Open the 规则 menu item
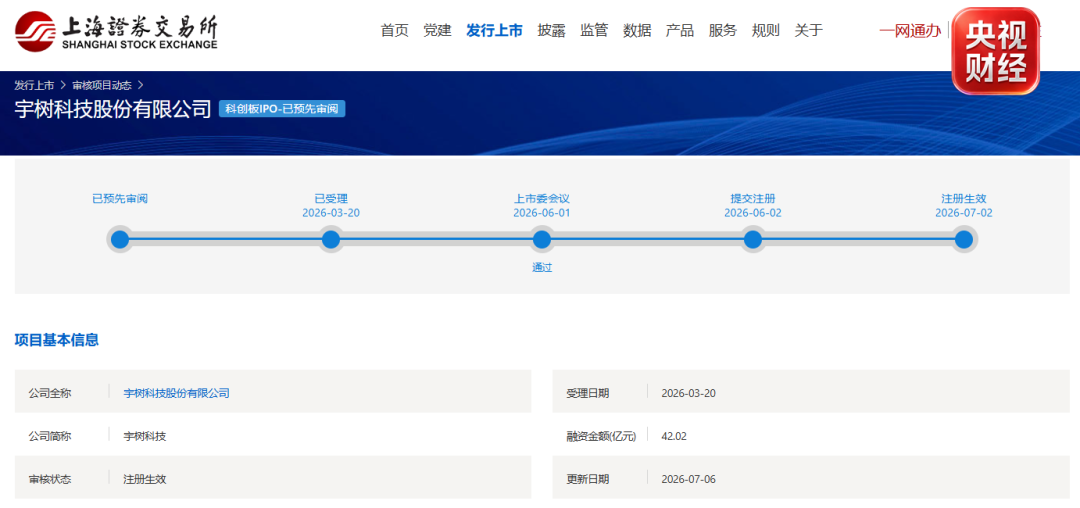 pyautogui.click(x=765, y=30)
